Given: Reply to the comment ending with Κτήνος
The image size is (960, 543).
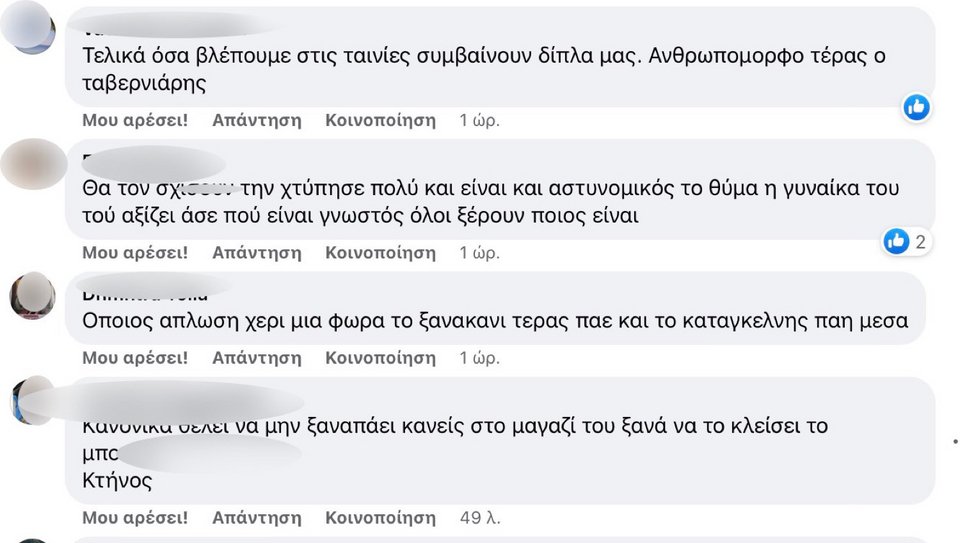Looking at the screenshot, I should pyautogui.click(x=257, y=518).
